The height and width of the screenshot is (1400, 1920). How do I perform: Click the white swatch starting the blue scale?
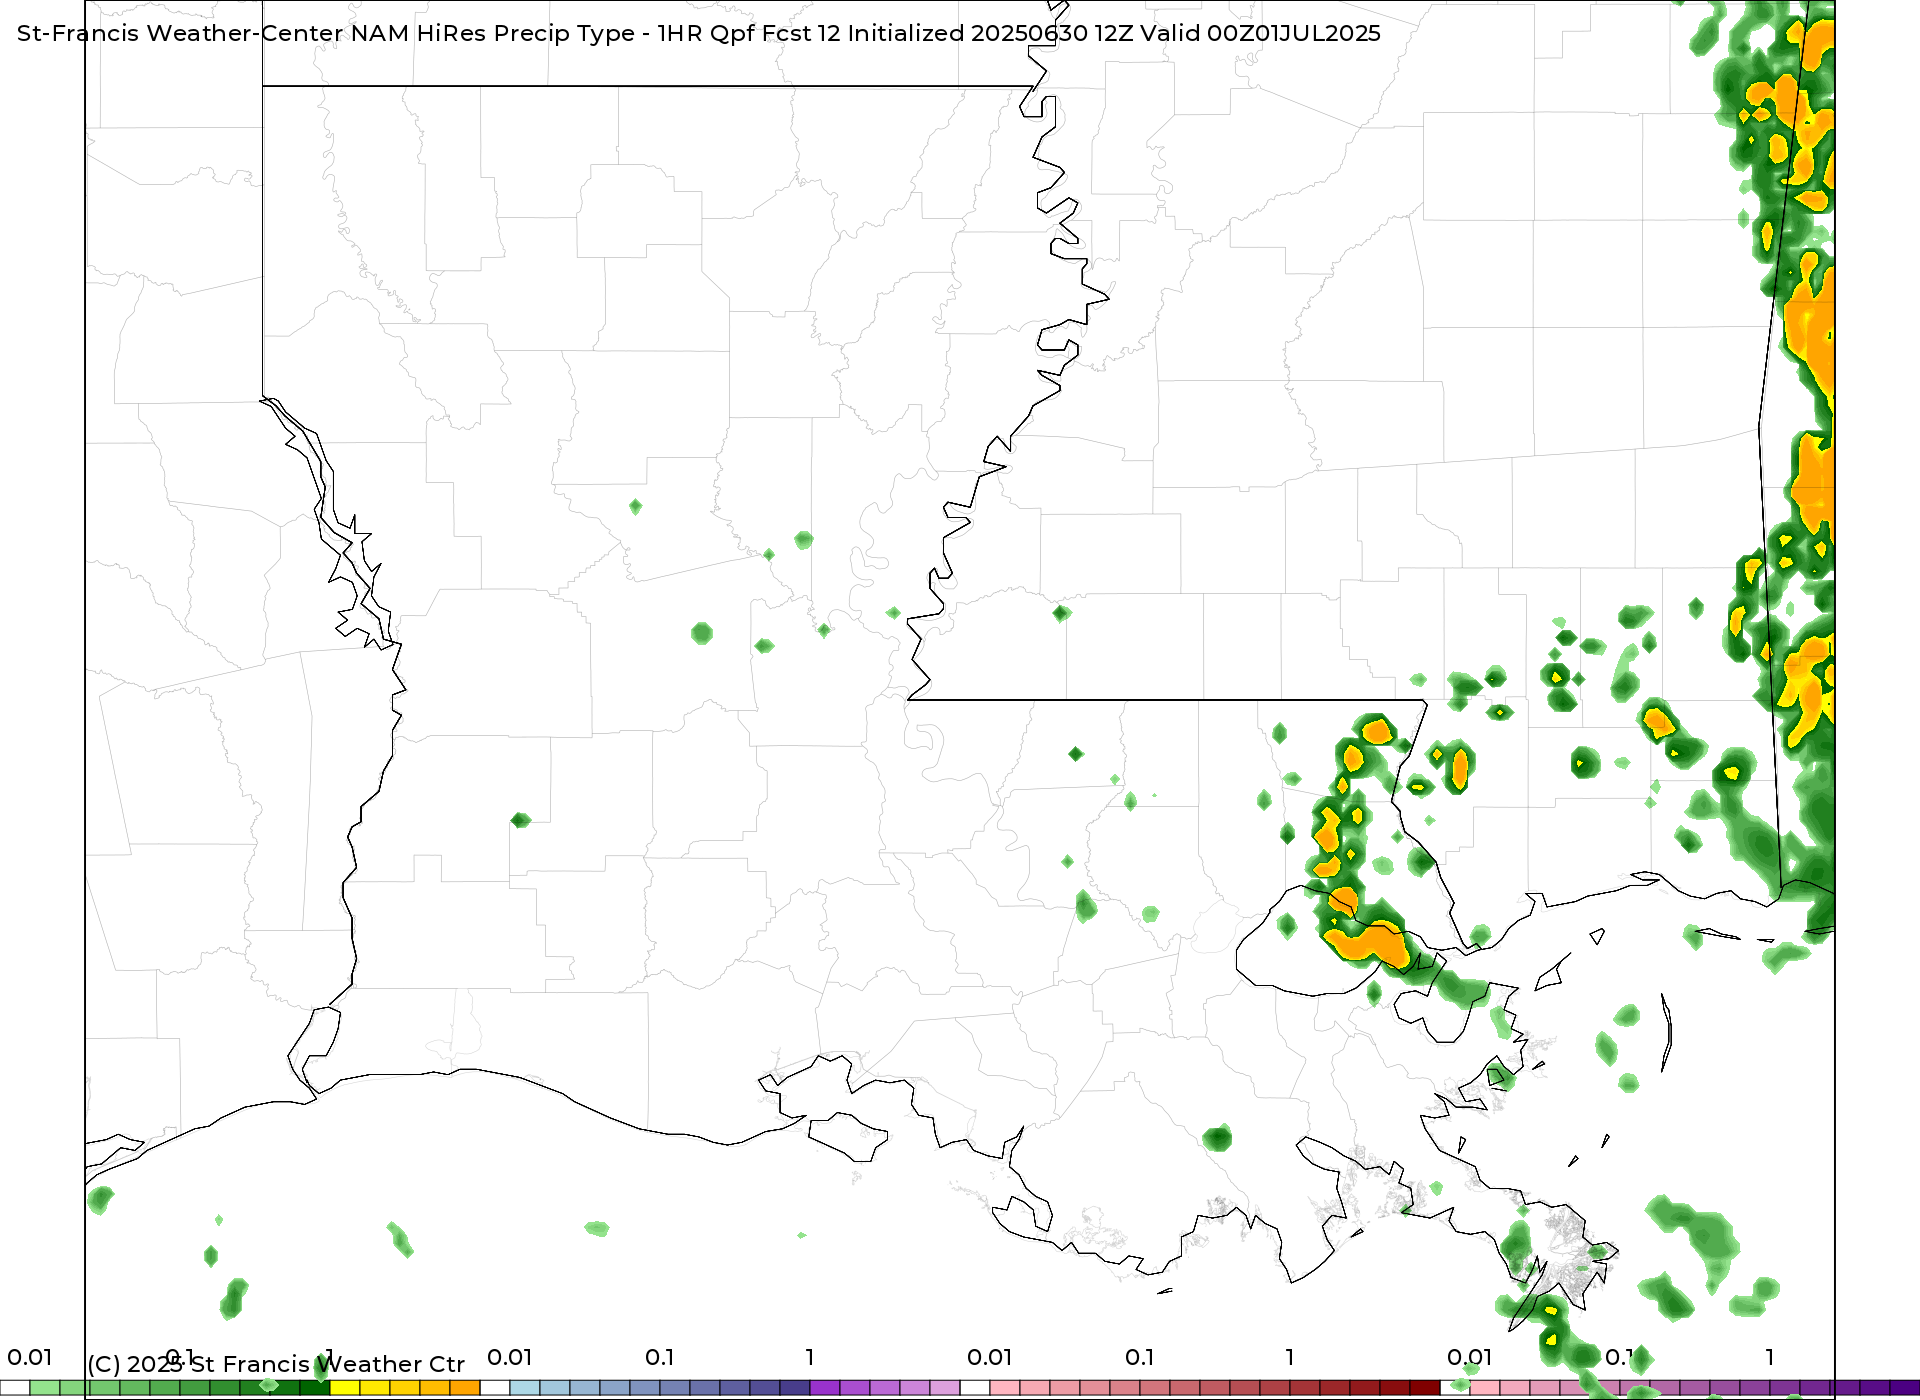[495, 1387]
